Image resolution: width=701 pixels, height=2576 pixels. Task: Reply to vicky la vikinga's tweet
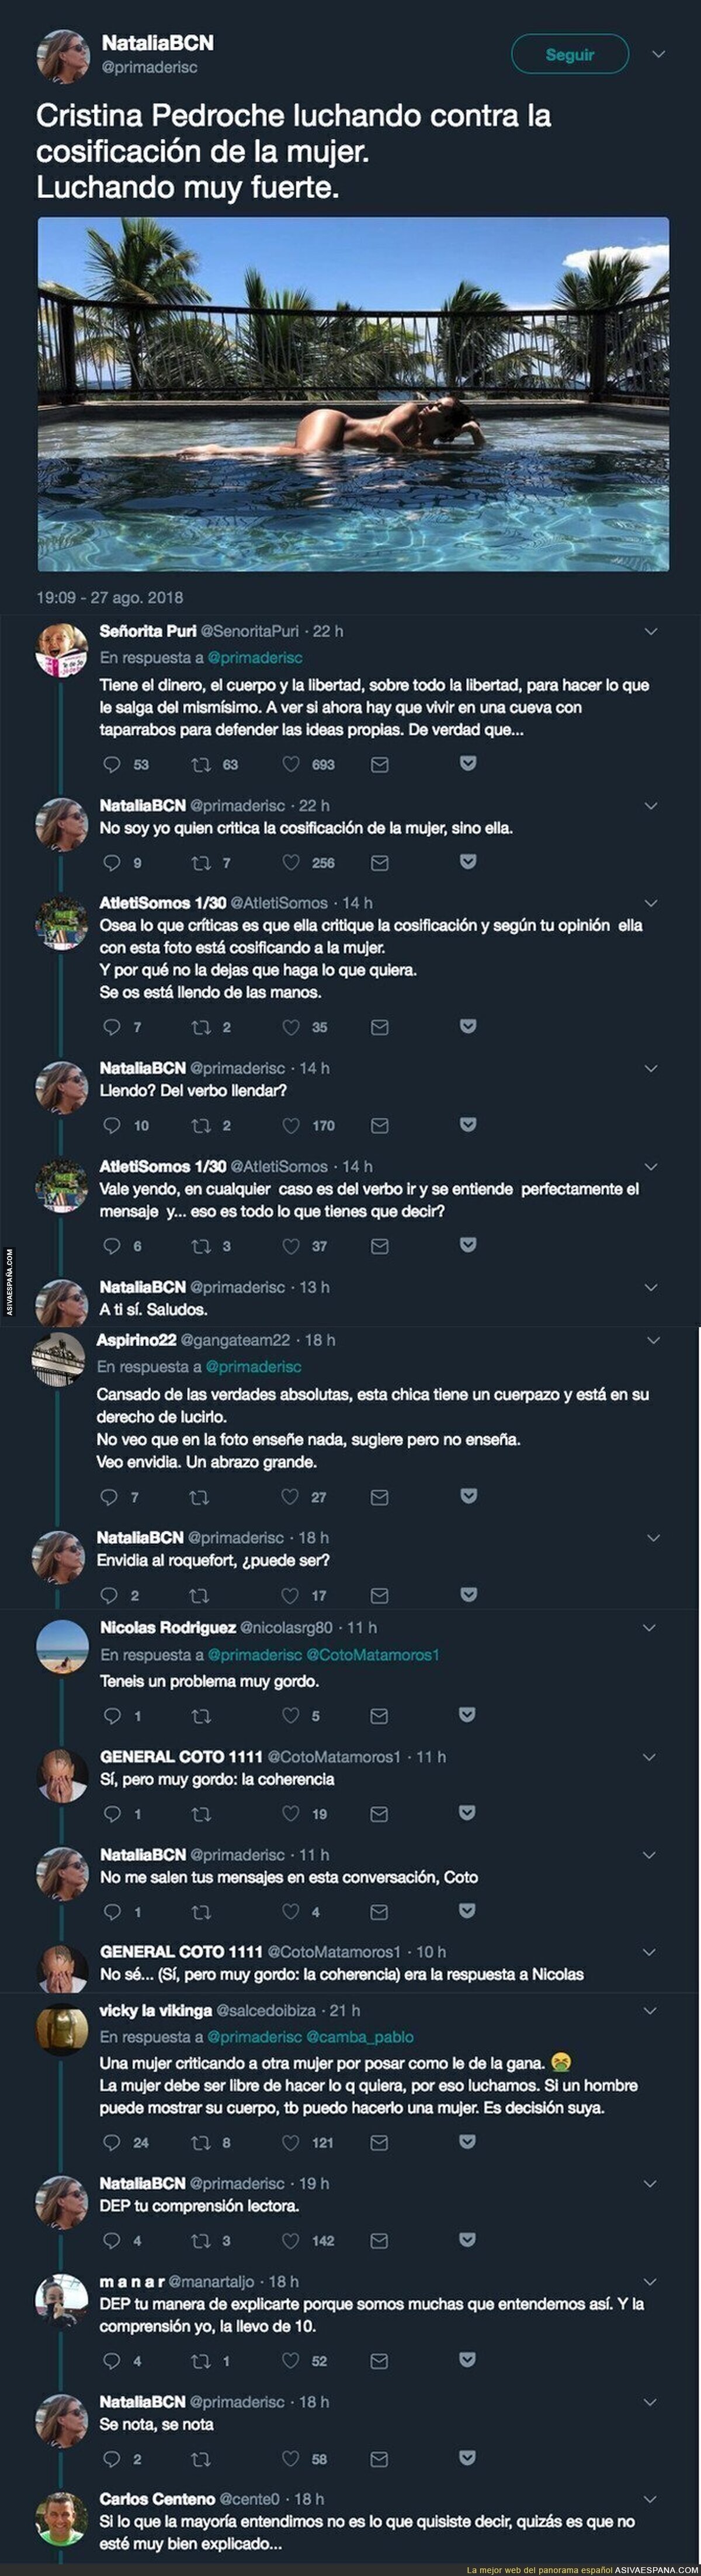(x=112, y=2142)
